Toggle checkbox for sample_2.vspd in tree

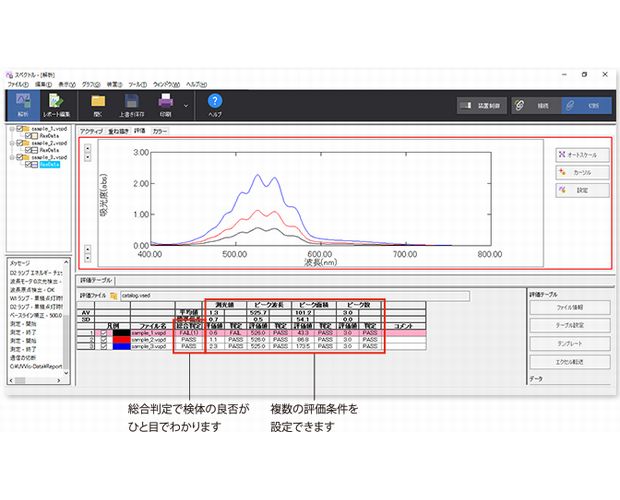click(x=20, y=143)
